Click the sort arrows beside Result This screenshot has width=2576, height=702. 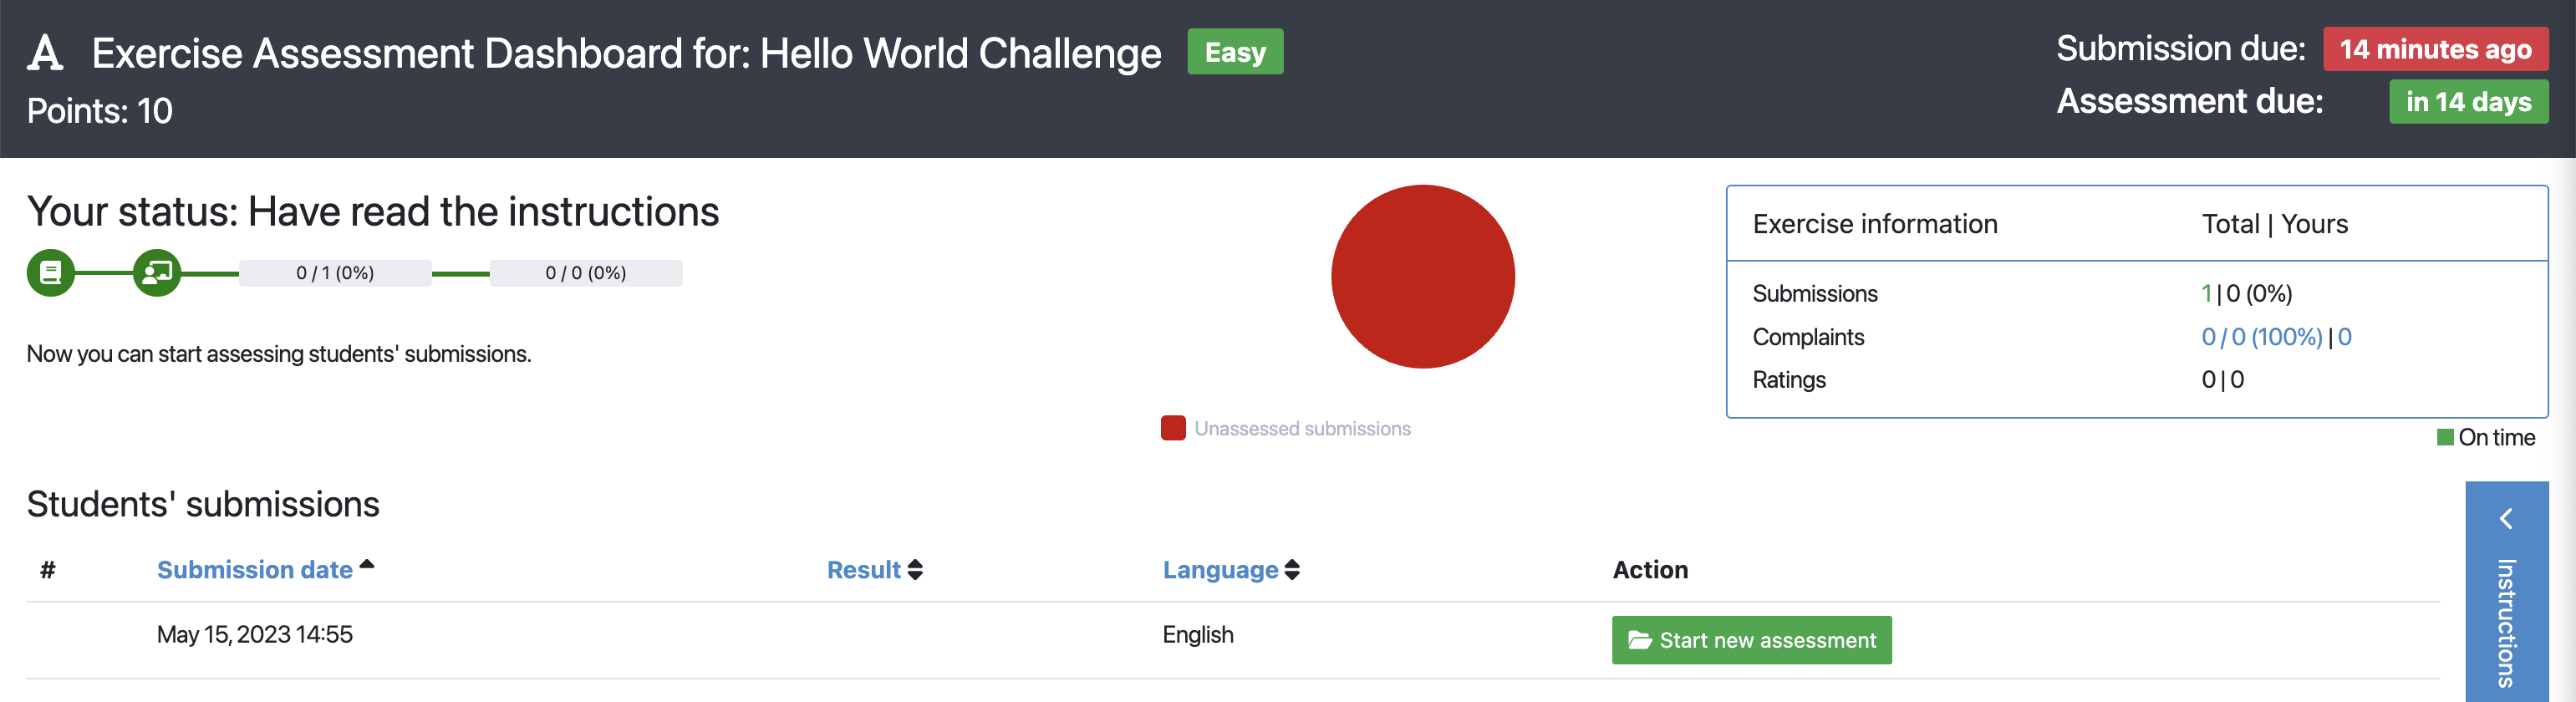tap(915, 570)
